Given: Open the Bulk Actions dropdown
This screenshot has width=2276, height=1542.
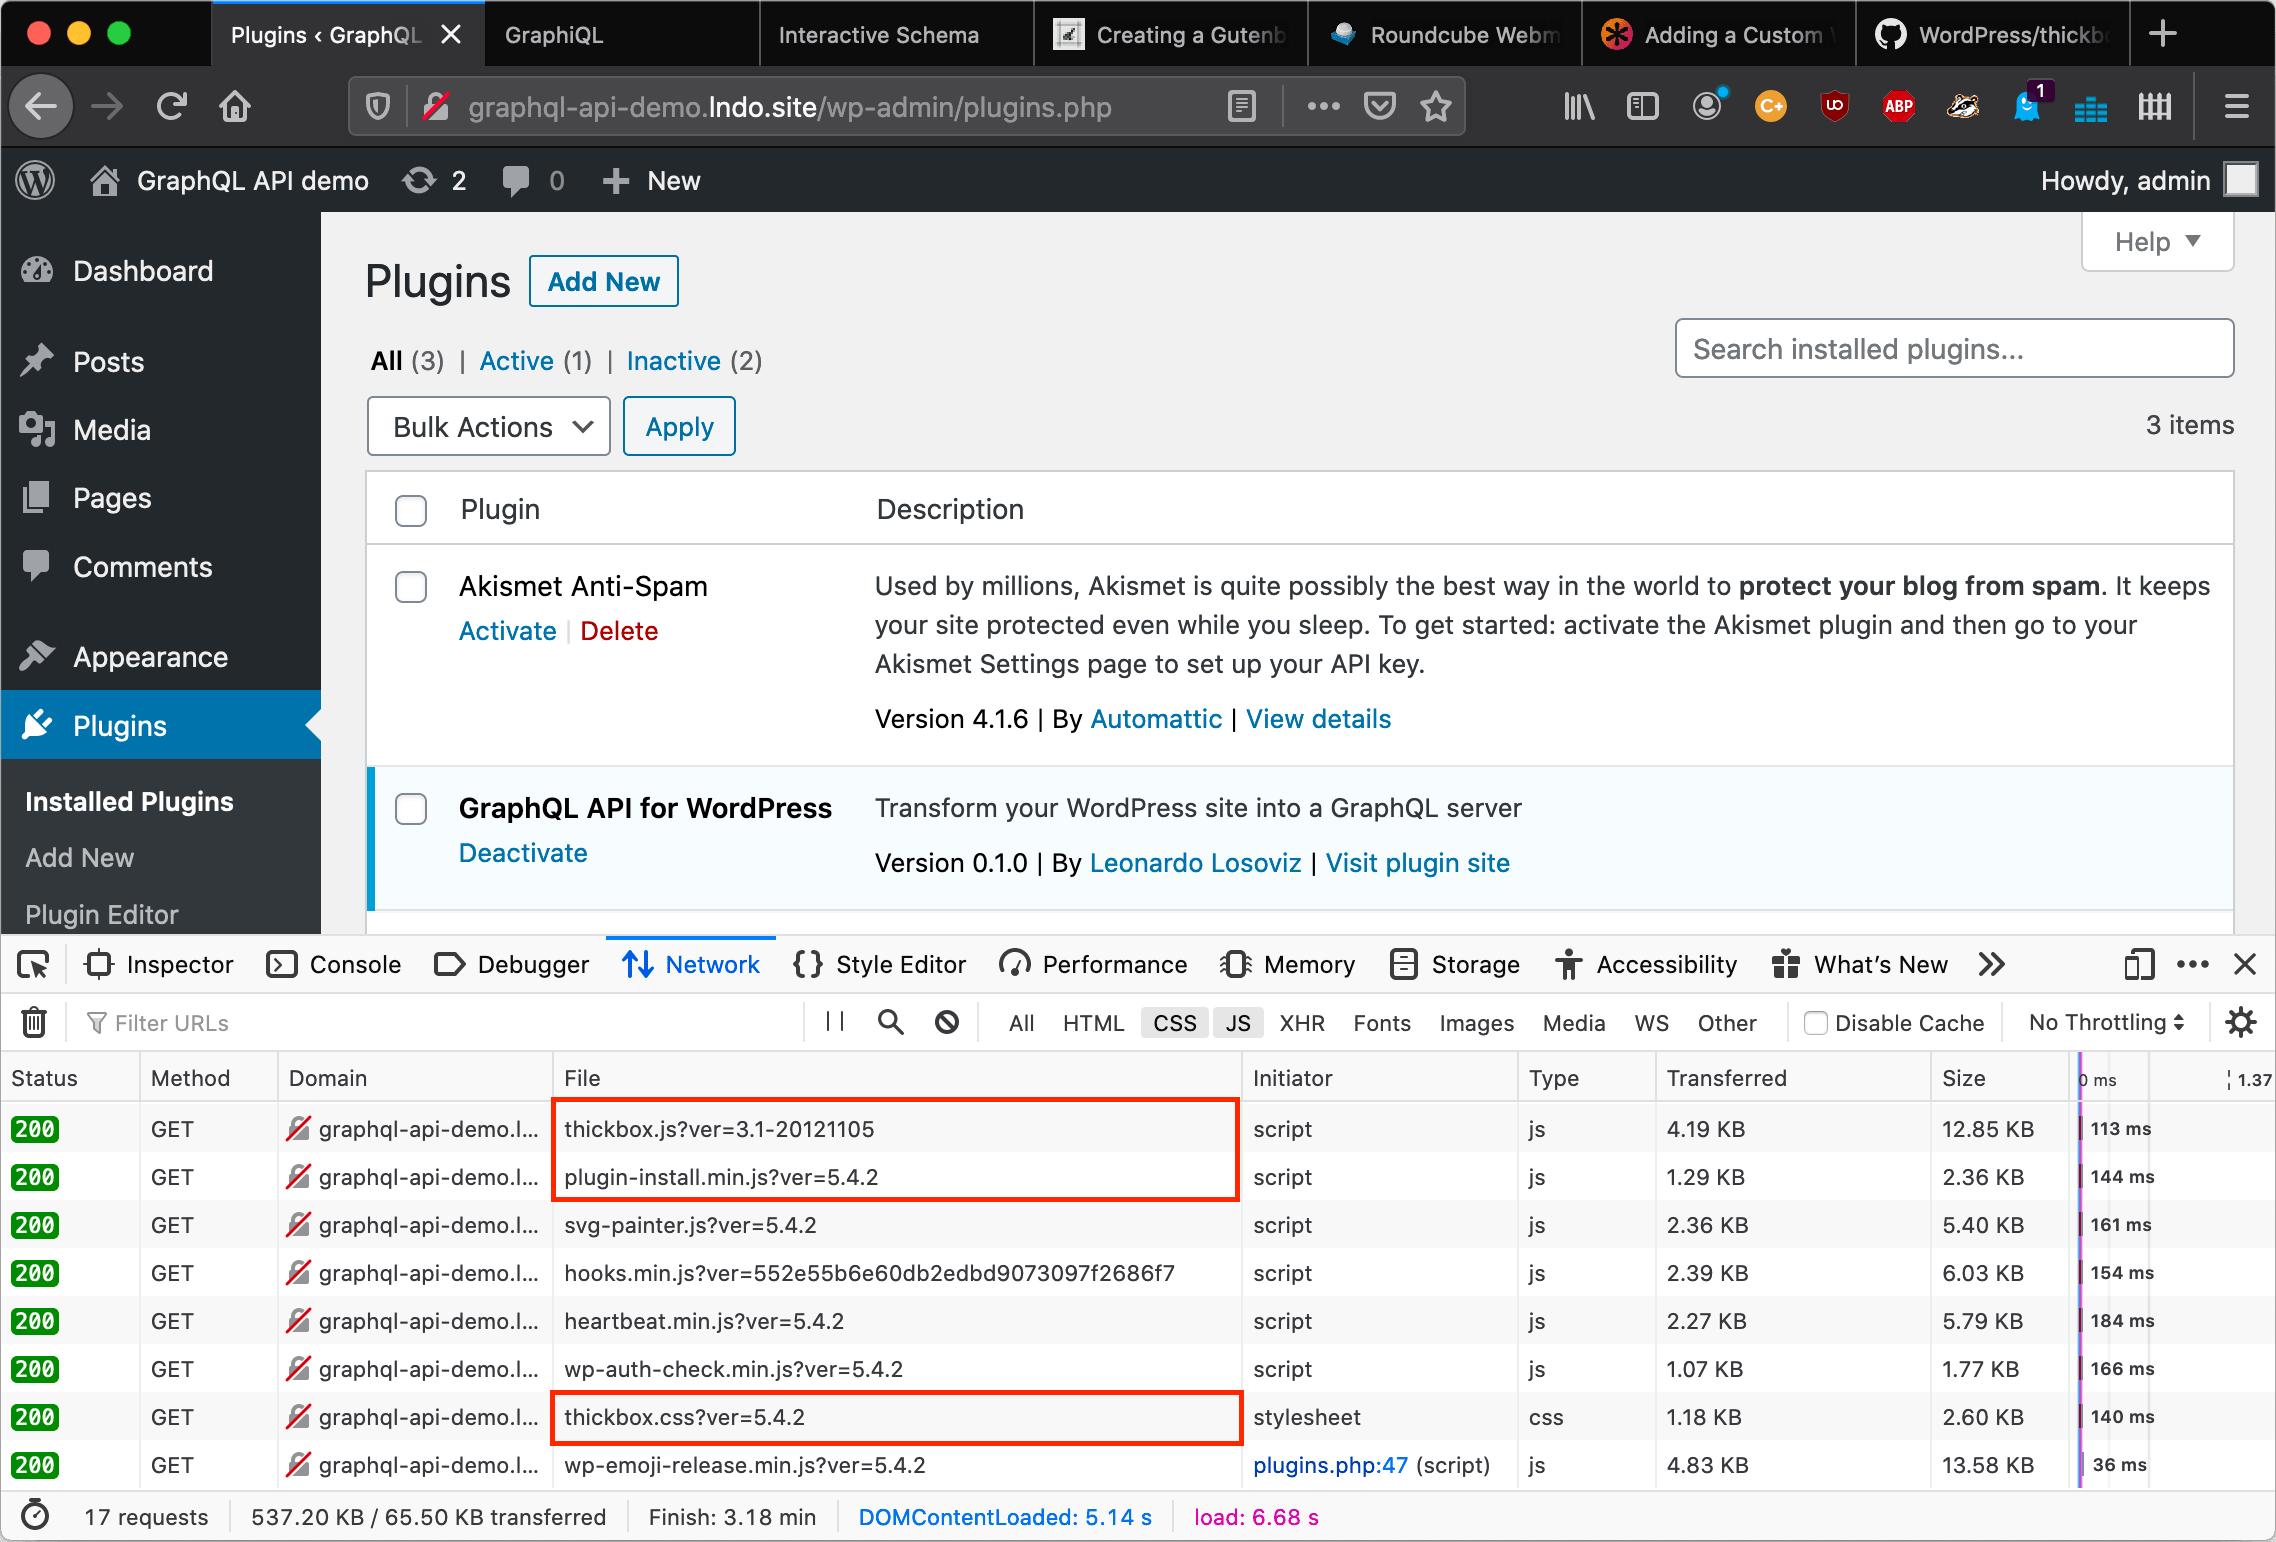Looking at the screenshot, I should point(489,427).
